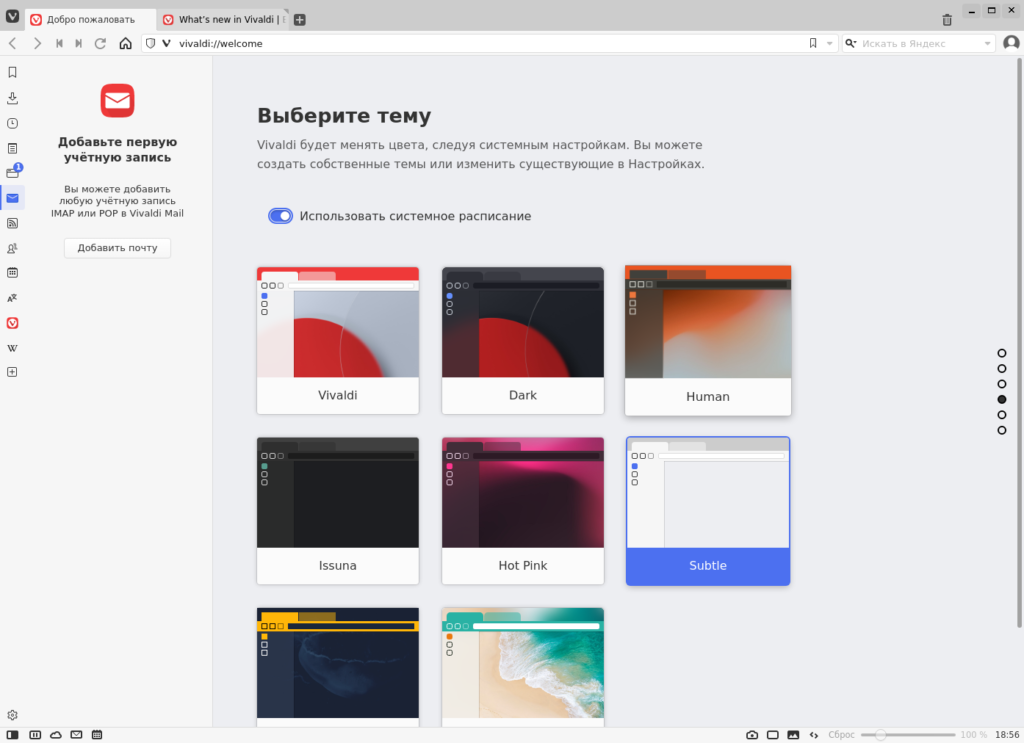This screenshot has height=743, width=1024.
Task: Open settings gear in sidebar
Action: coord(12,715)
